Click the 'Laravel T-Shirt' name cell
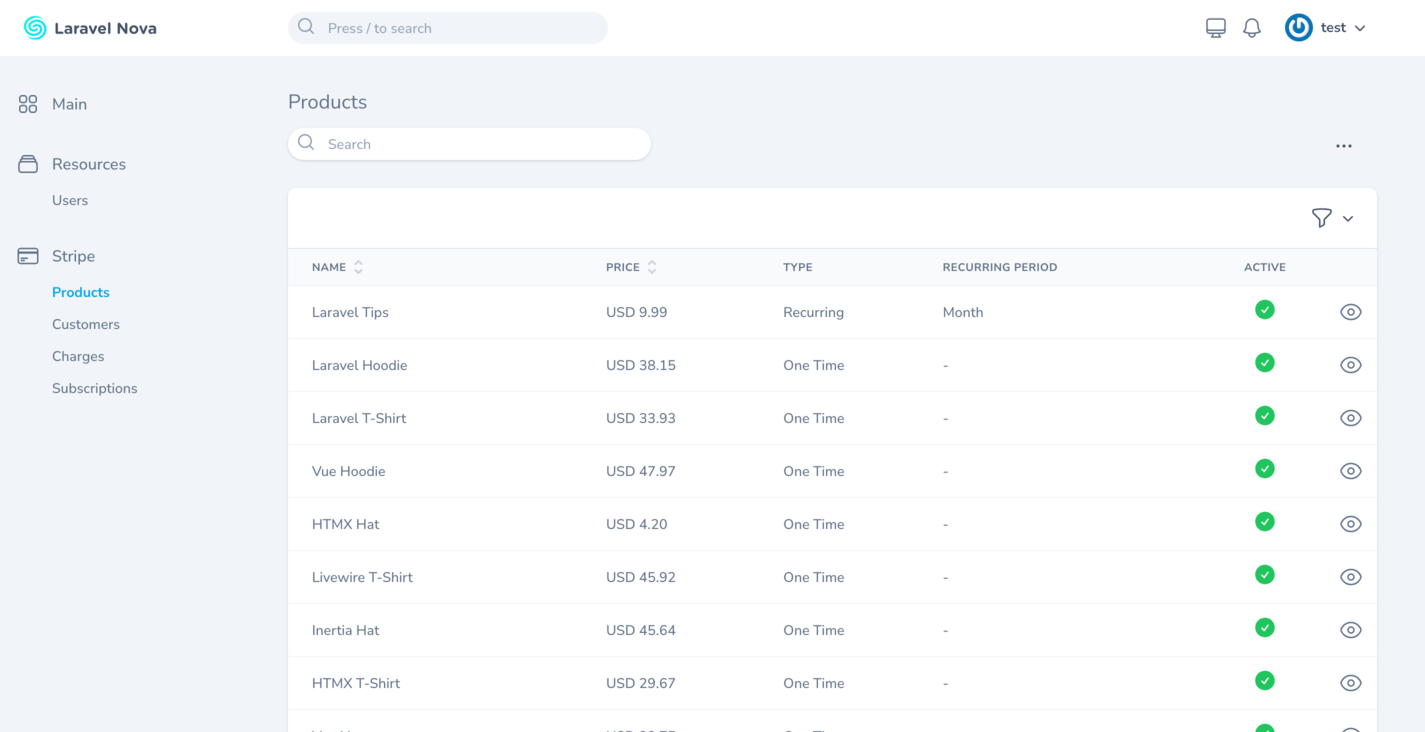 [359, 418]
